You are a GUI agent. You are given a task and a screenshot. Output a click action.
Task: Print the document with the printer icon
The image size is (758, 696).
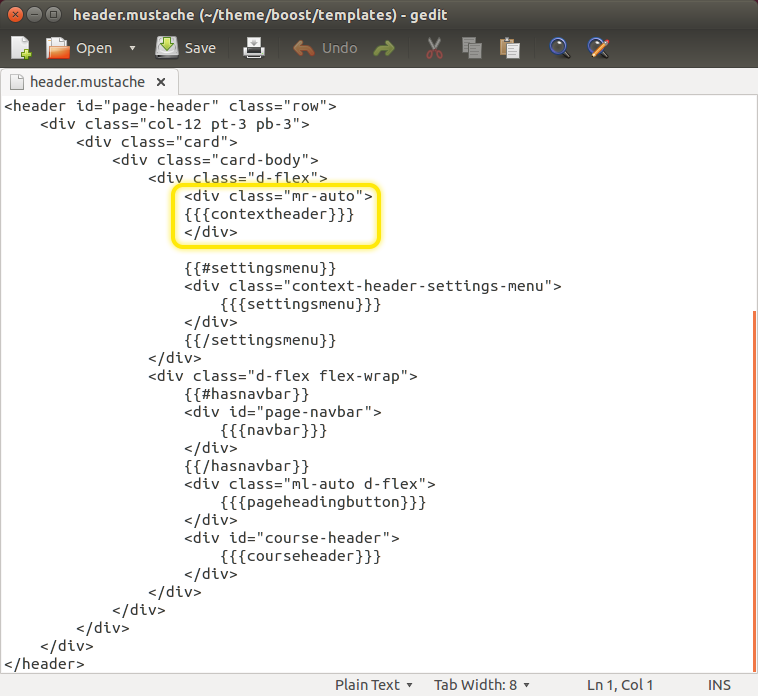[x=254, y=48]
